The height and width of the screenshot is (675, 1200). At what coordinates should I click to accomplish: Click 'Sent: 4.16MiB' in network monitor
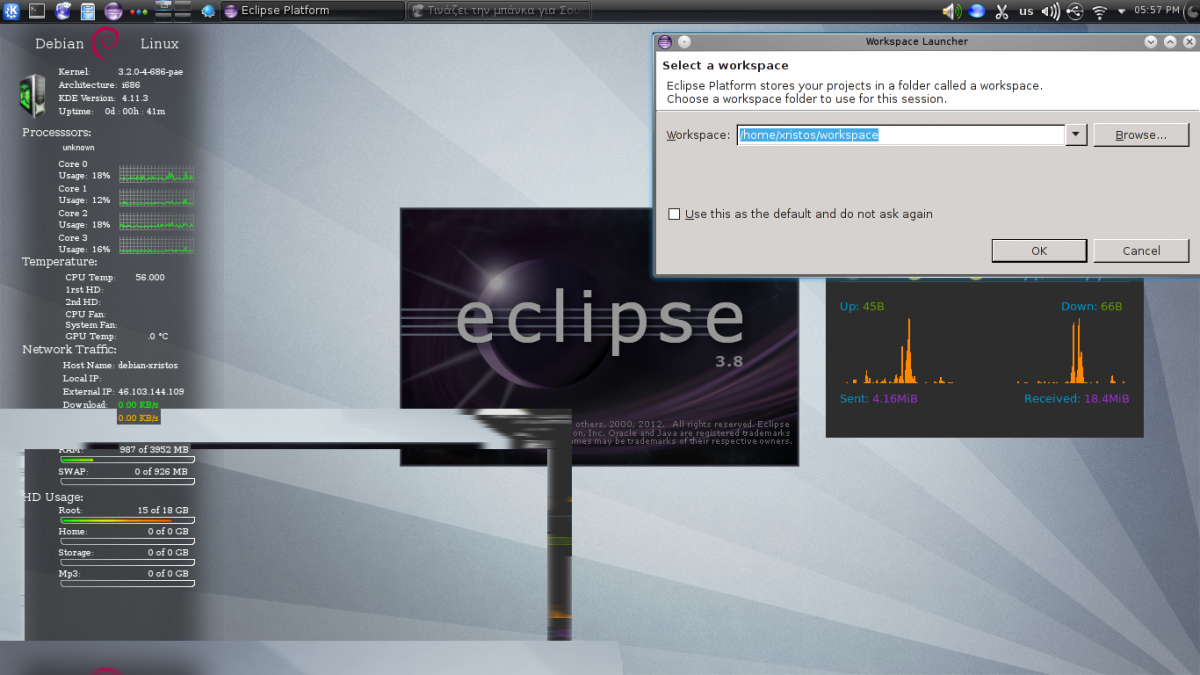pos(879,399)
